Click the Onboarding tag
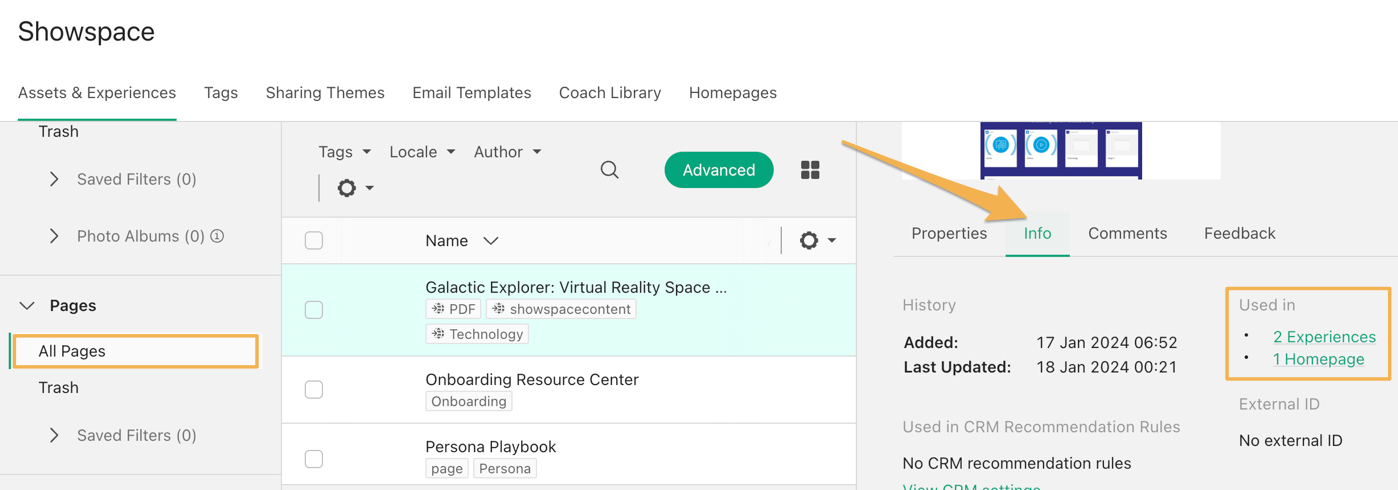 pyautogui.click(x=469, y=401)
